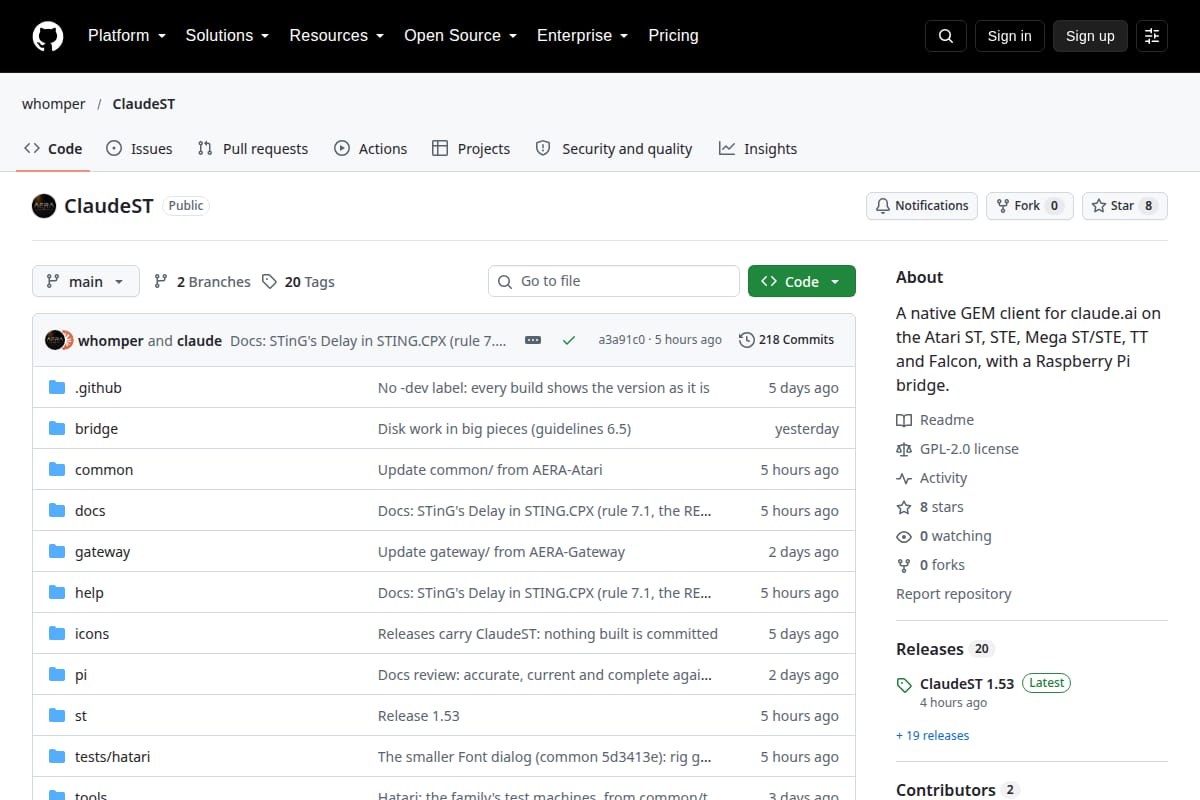This screenshot has width=1200, height=800.
Task: Click the Sign up button
Action: (1090, 36)
